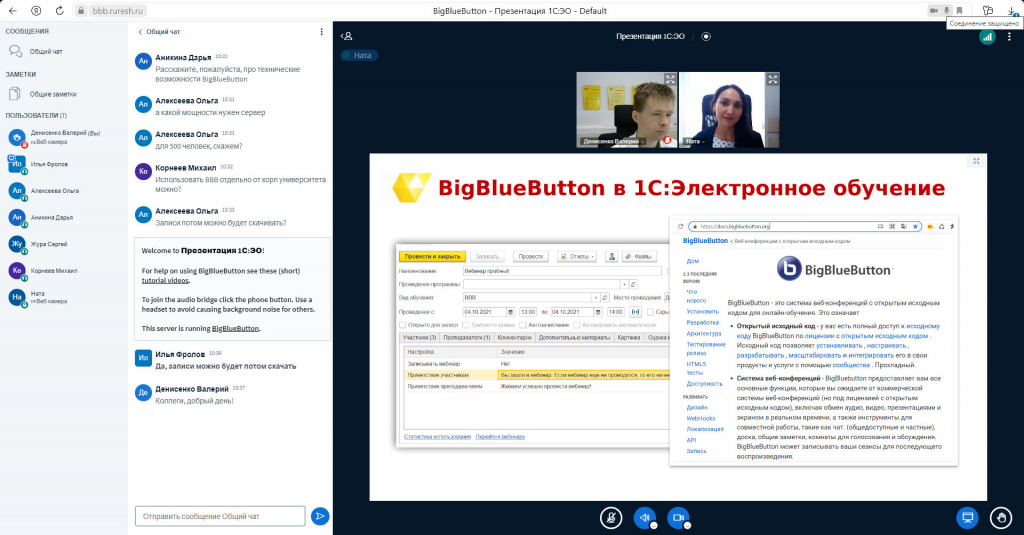Click the recording indicator next to the title
Screen dimensions: 1024x535
(x=706, y=36)
